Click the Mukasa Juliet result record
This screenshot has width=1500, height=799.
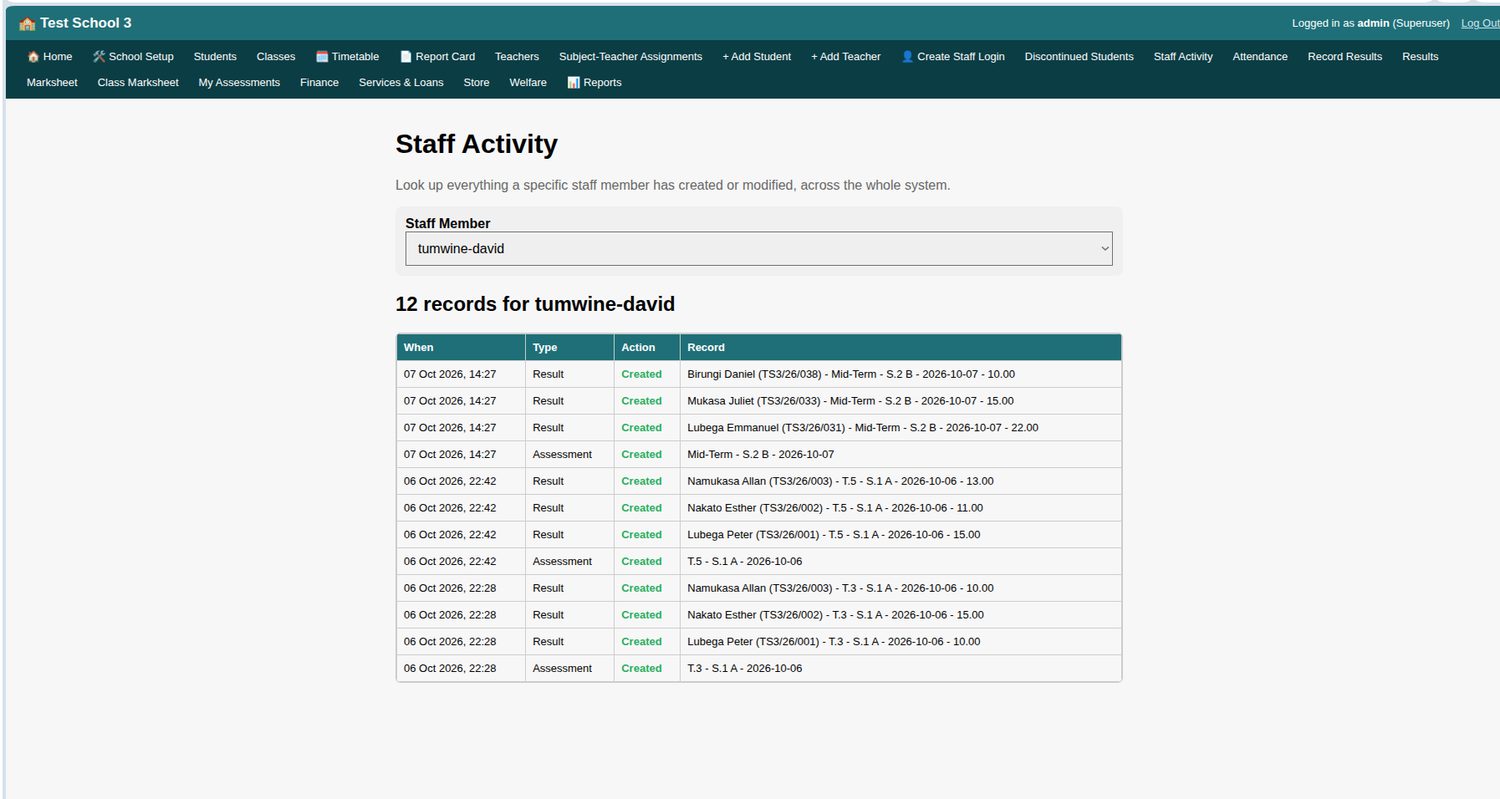coord(850,401)
